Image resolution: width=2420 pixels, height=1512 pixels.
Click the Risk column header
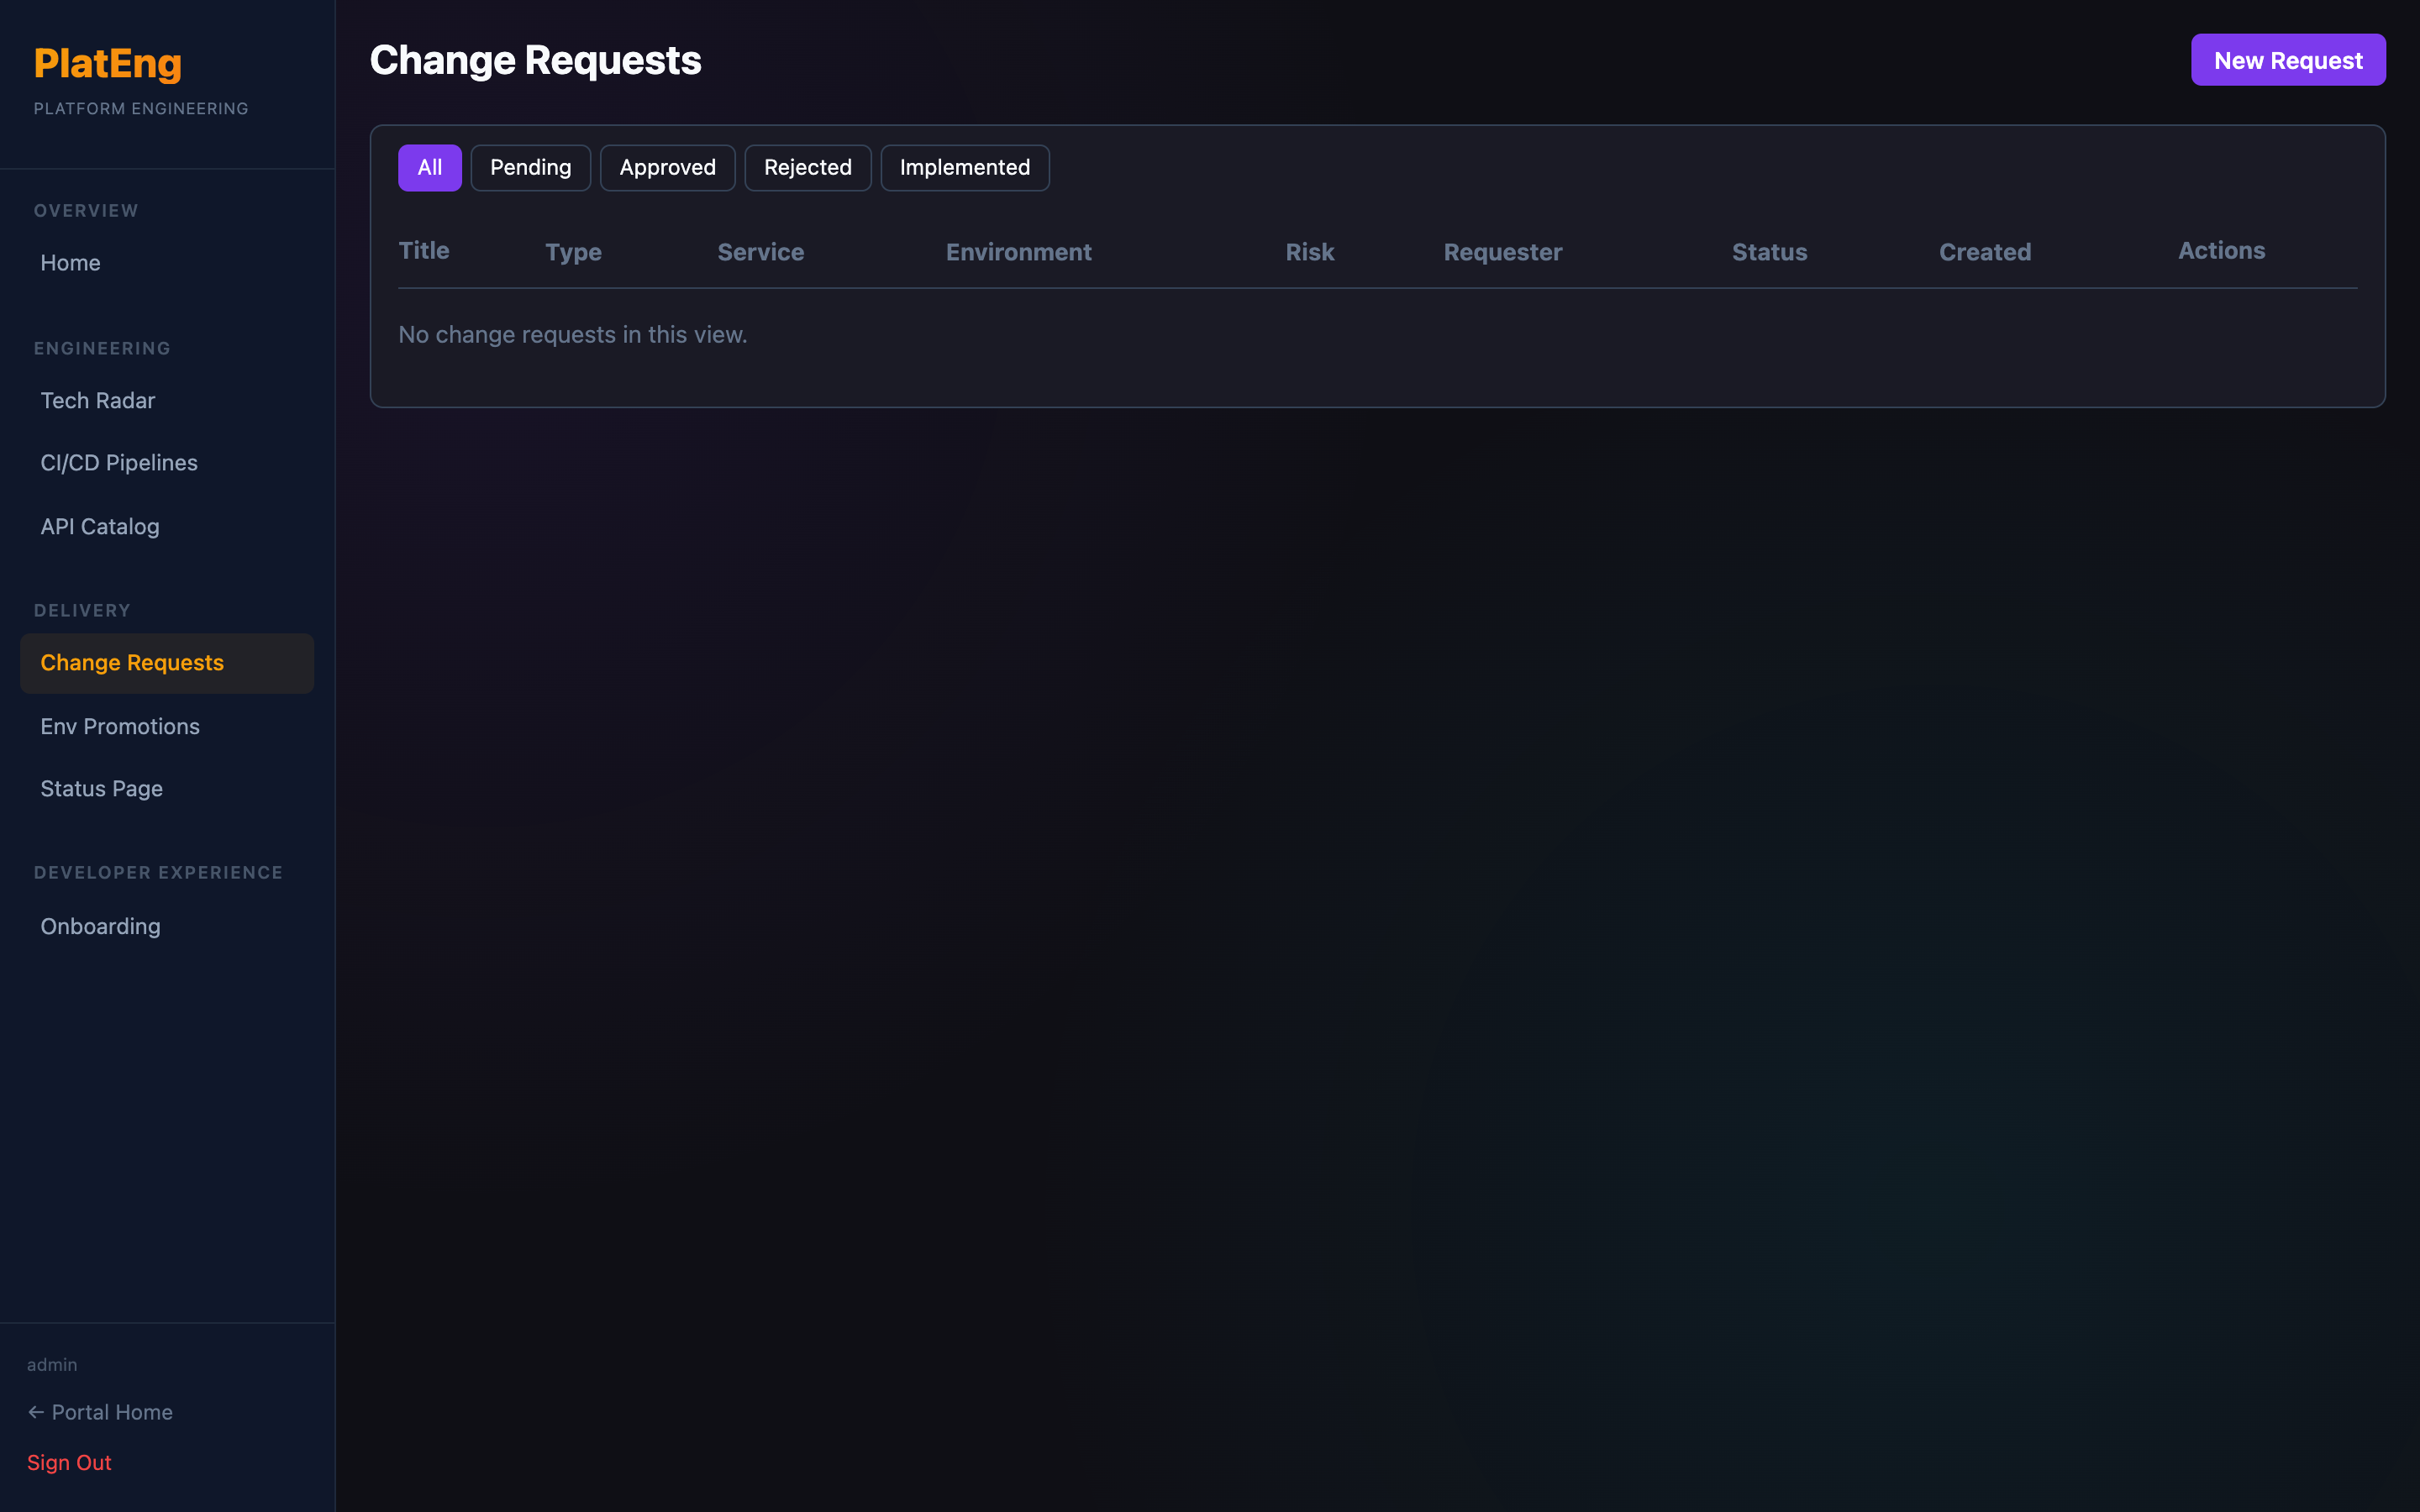1309,251
